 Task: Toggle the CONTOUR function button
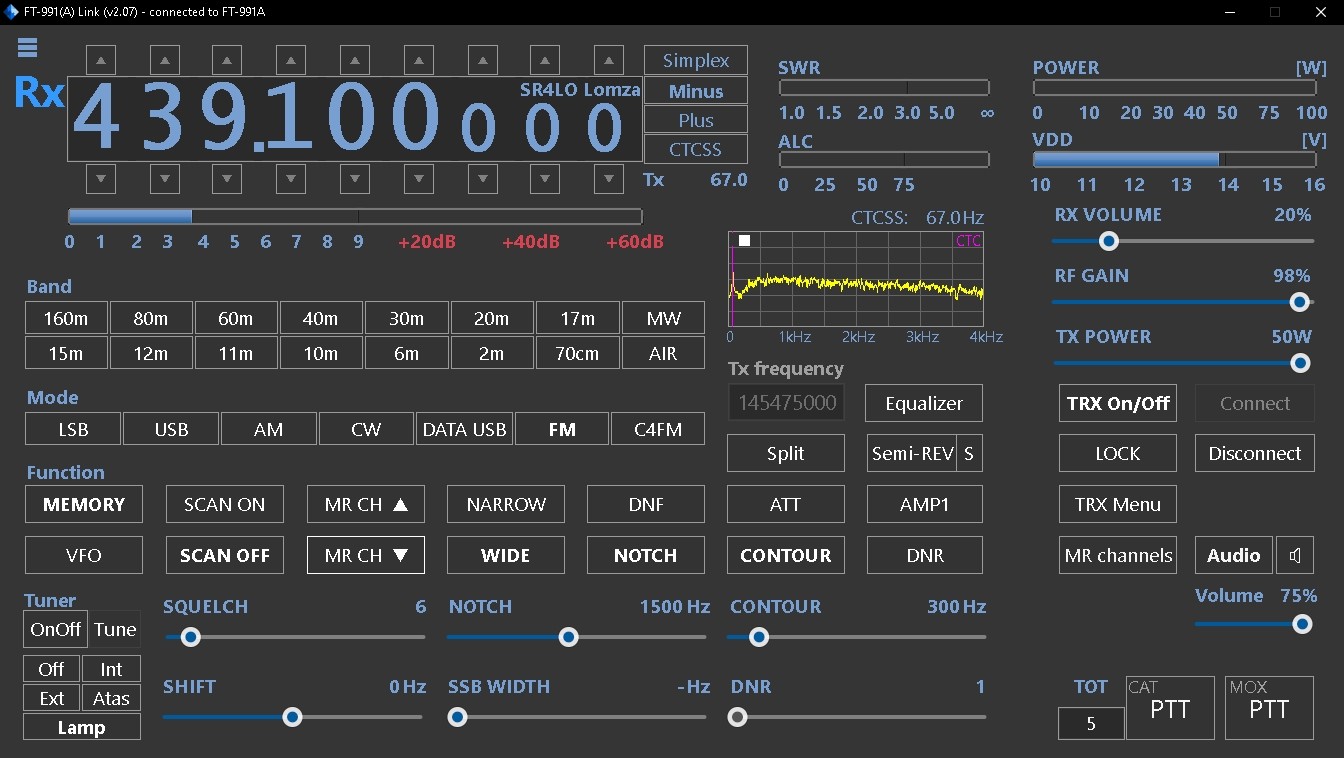pos(786,555)
